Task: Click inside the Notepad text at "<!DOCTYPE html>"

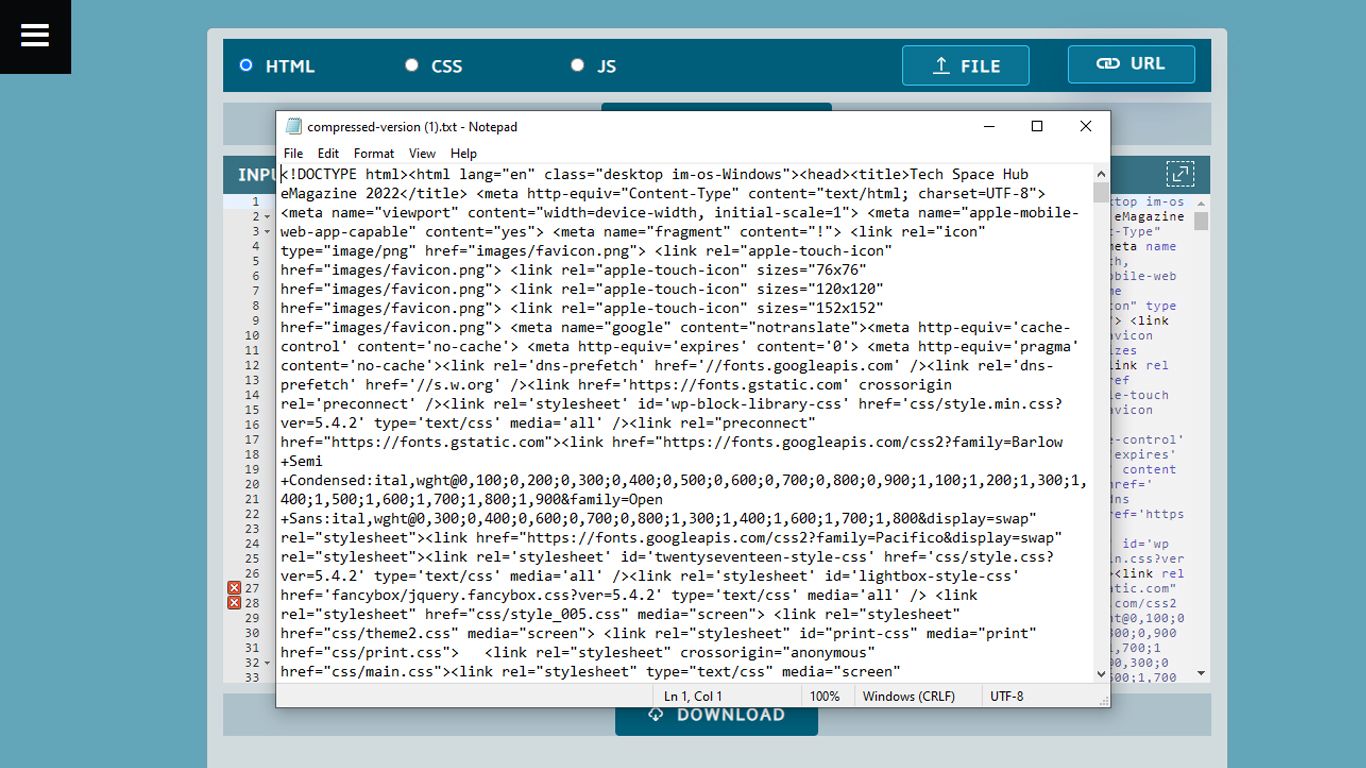Action: [x=343, y=174]
